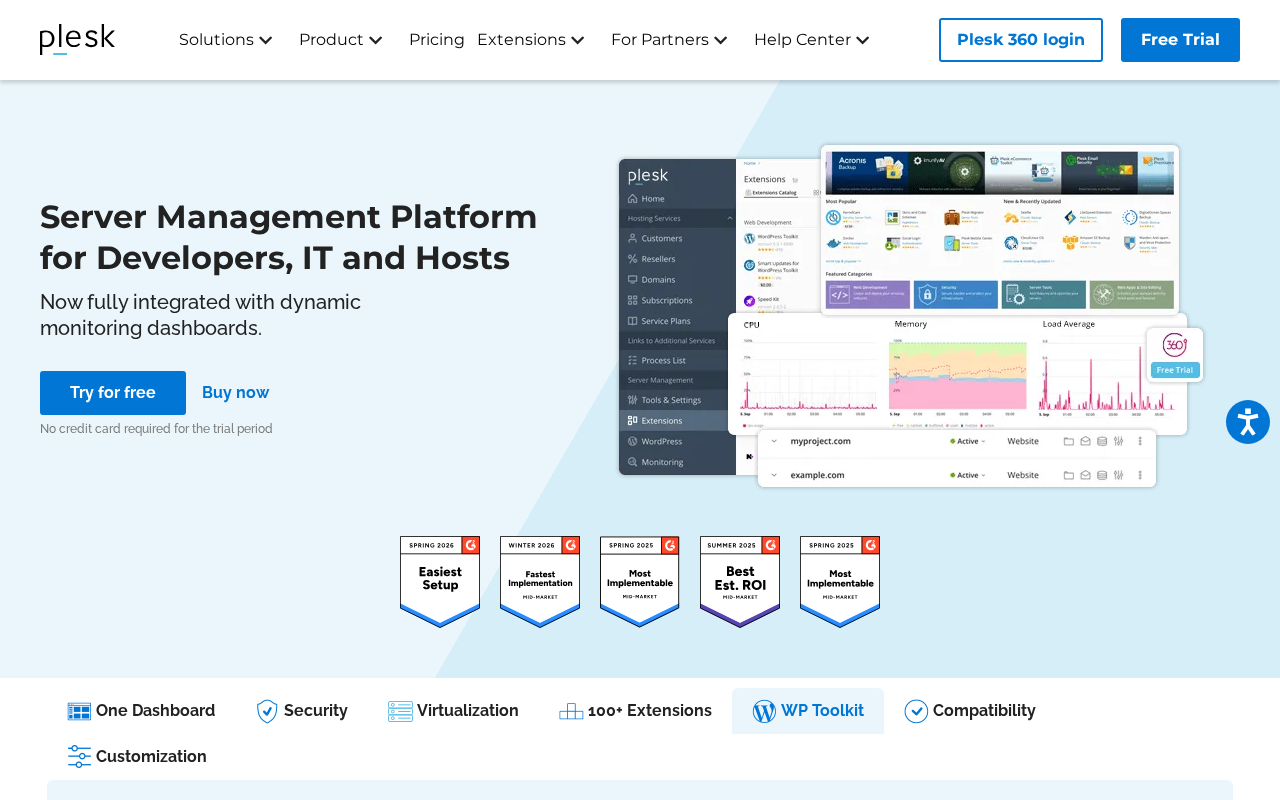Click the Compatibility checkmark icon
Image resolution: width=1280 pixels, height=800 pixels.
pyautogui.click(x=916, y=711)
